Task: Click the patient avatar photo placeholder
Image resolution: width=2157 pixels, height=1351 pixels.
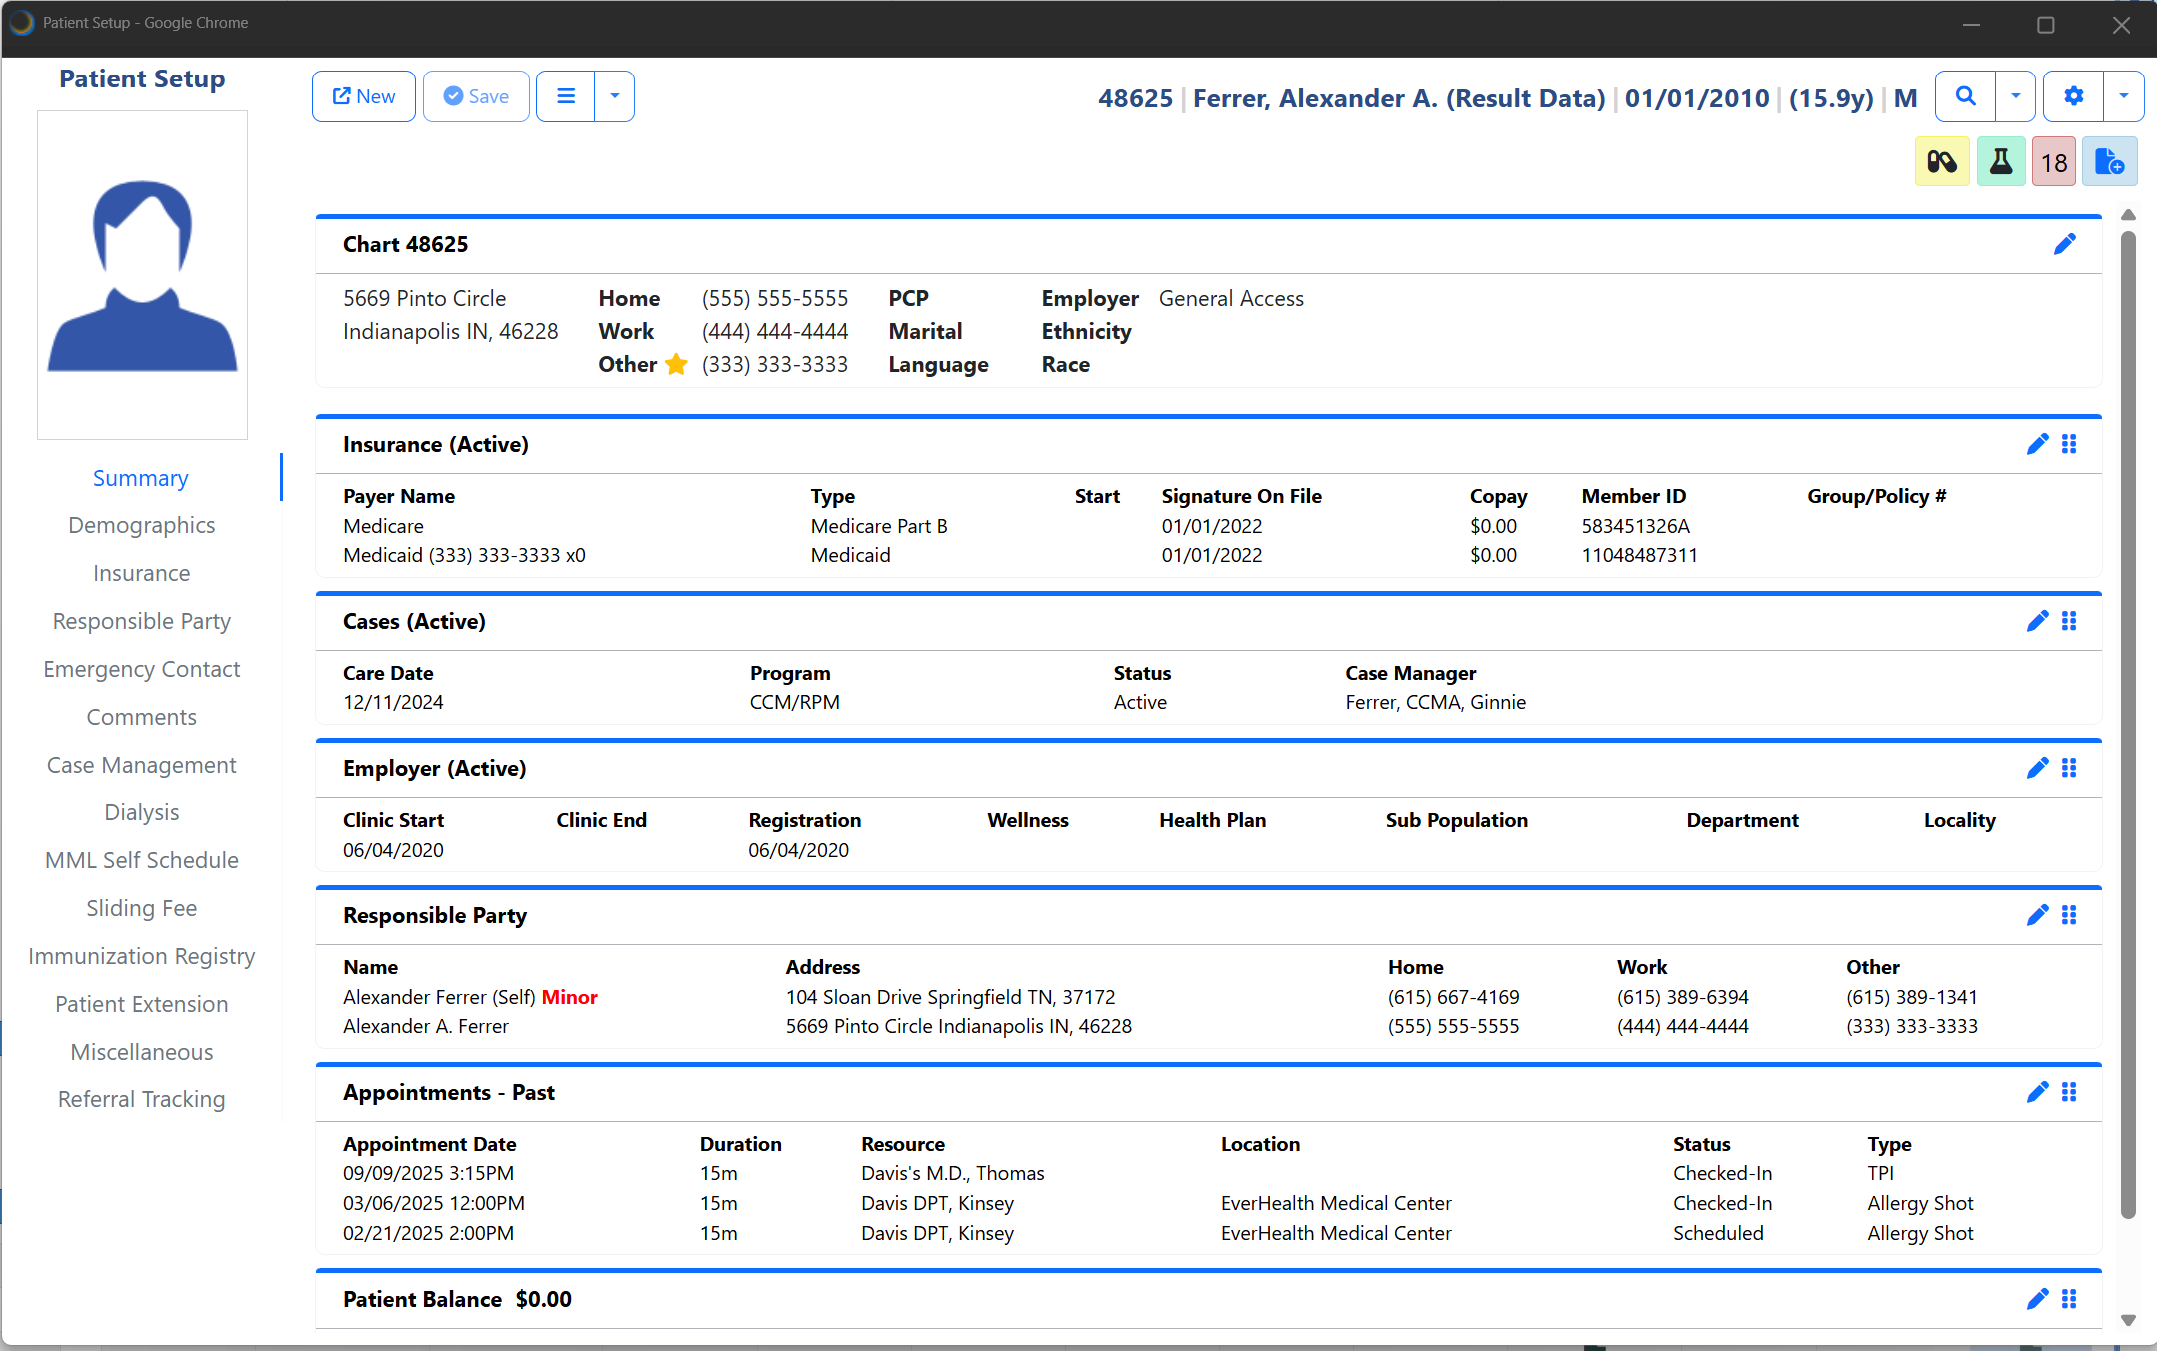Action: (x=142, y=275)
